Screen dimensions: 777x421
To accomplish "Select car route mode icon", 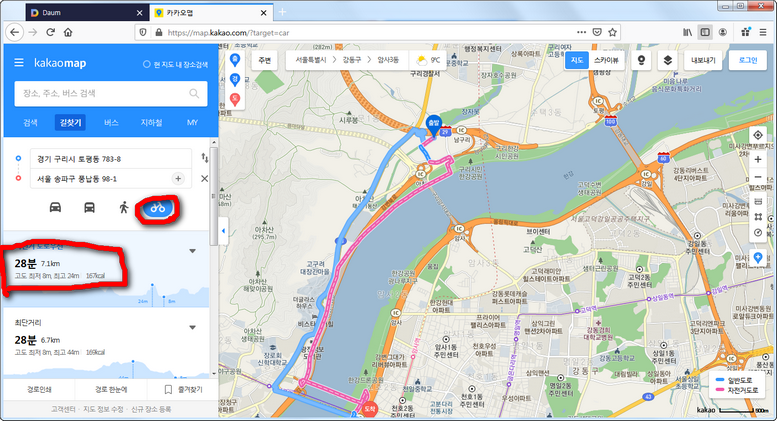I will tap(56, 207).
